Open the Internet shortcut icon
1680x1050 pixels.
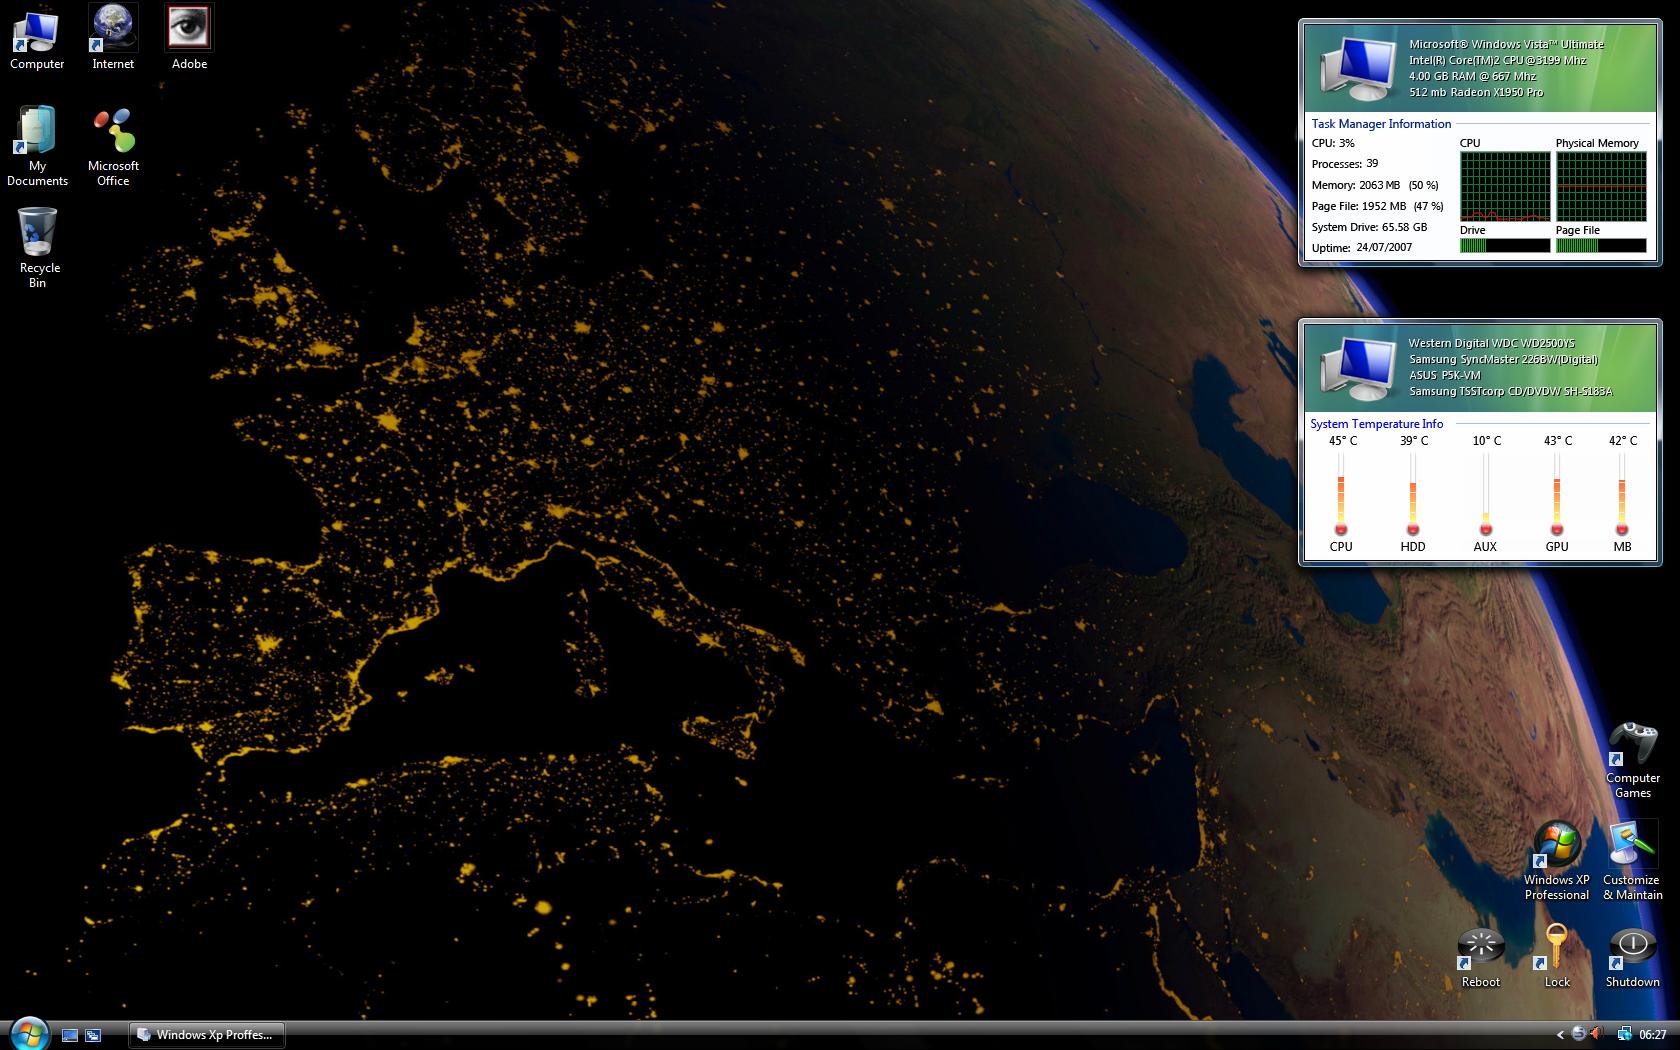pyautogui.click(x=113, y=30)
